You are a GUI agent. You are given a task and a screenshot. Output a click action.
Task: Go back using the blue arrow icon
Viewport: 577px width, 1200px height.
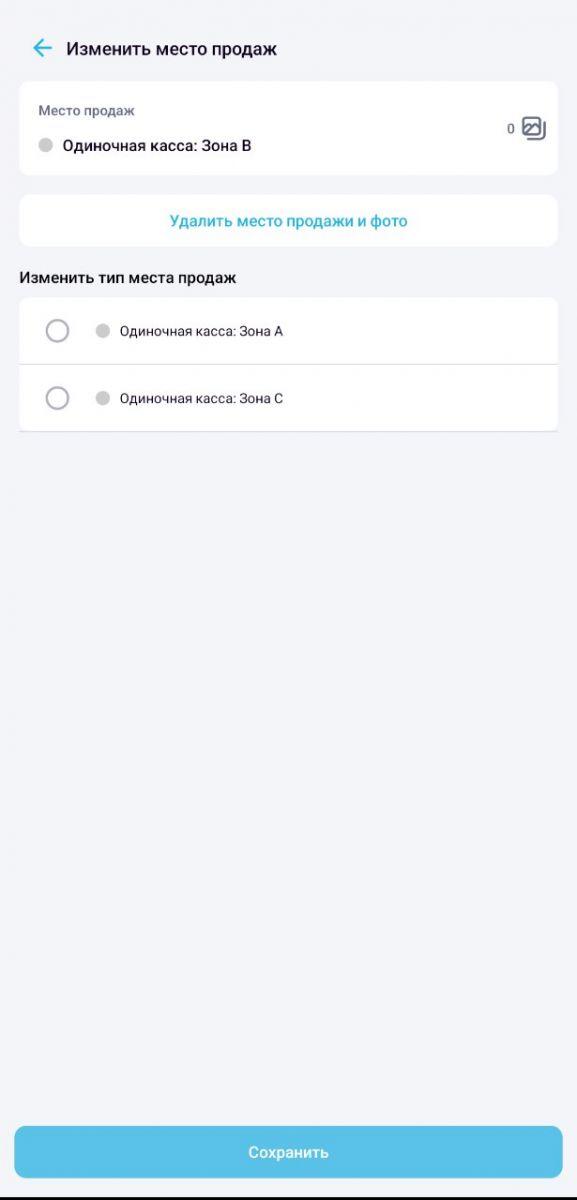point(42,48)
